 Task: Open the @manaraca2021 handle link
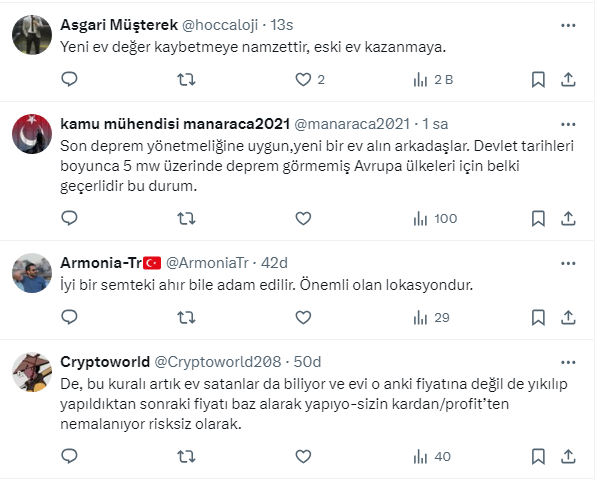(x=352, y=124)
